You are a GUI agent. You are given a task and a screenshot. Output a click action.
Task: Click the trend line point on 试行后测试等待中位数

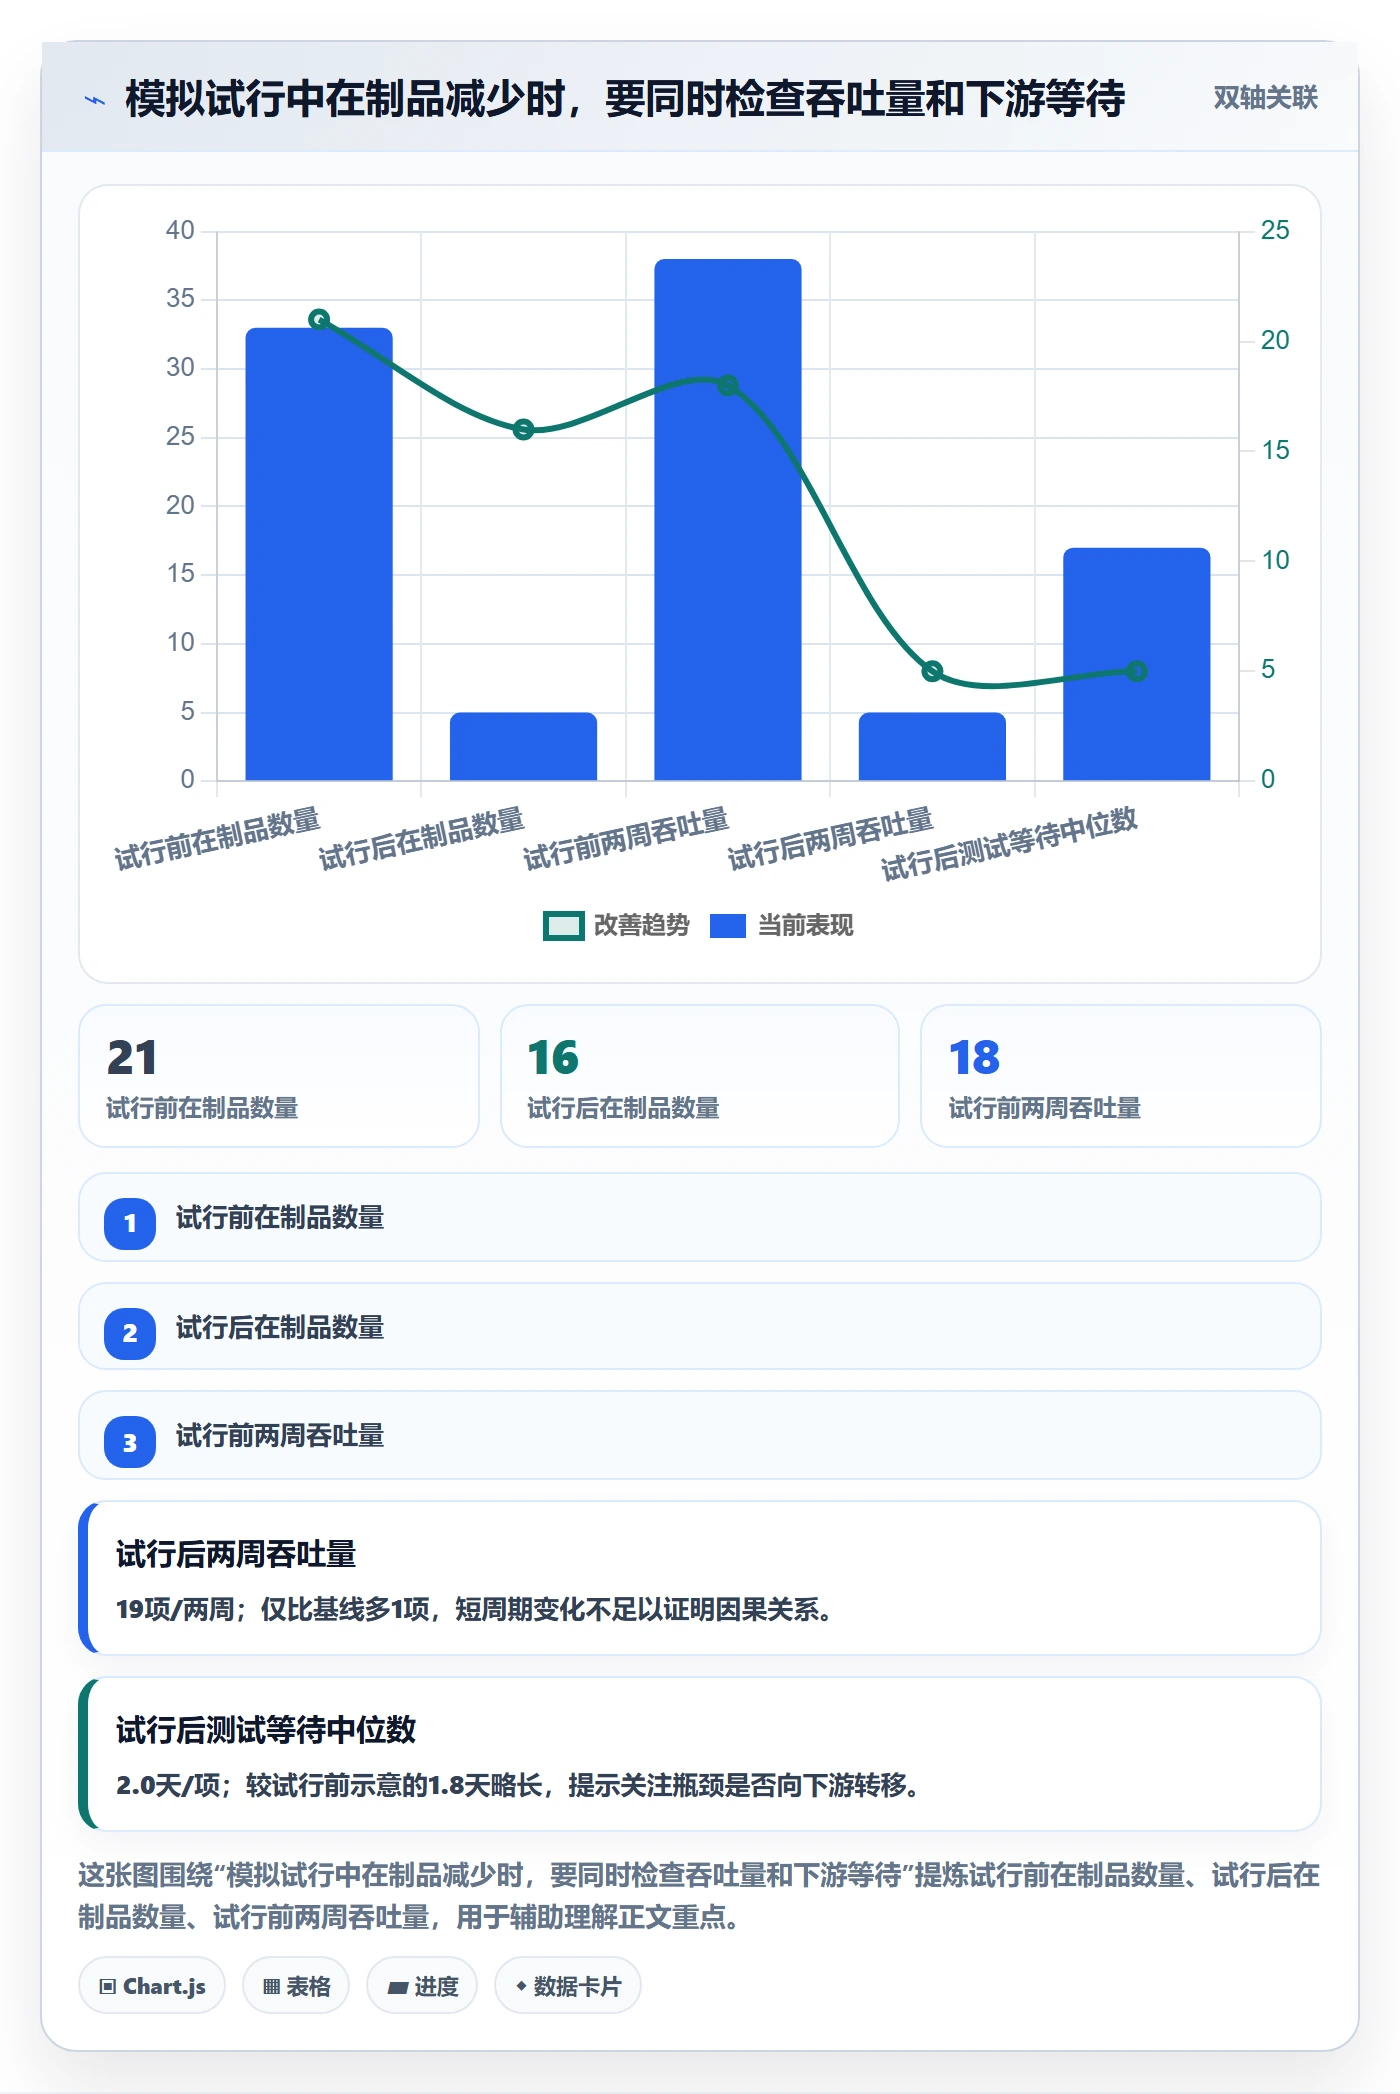click(1136, 671)
